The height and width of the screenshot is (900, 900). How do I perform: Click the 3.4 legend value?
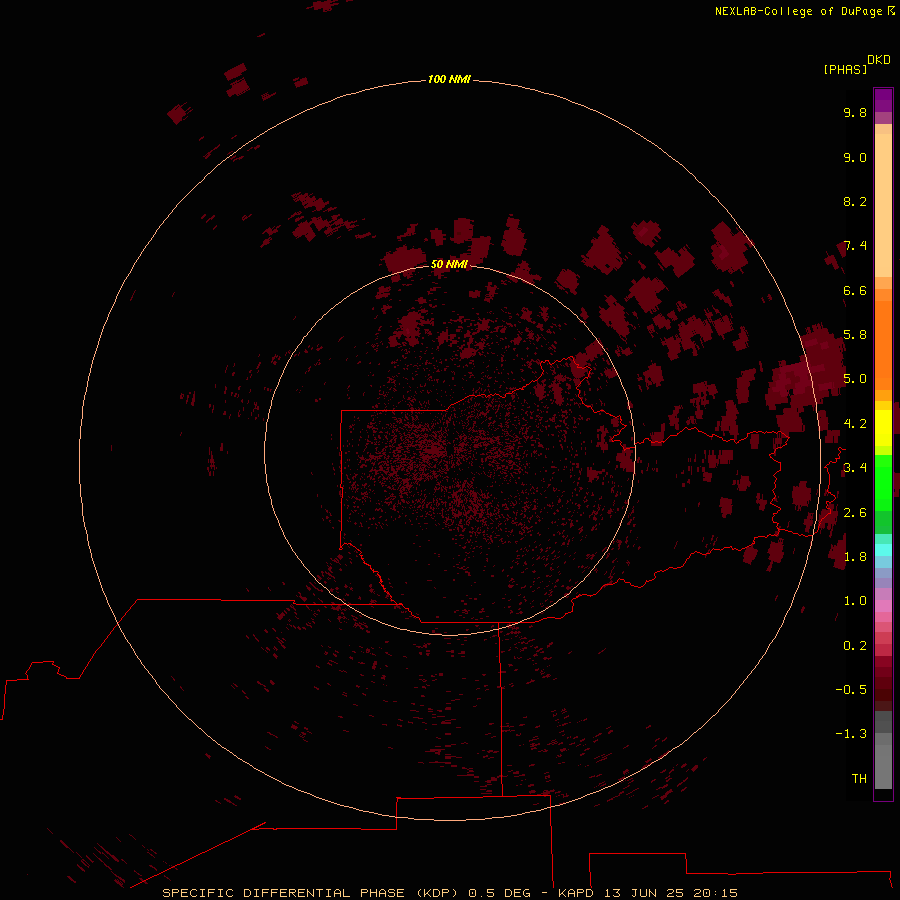click(x=855, y=467)
